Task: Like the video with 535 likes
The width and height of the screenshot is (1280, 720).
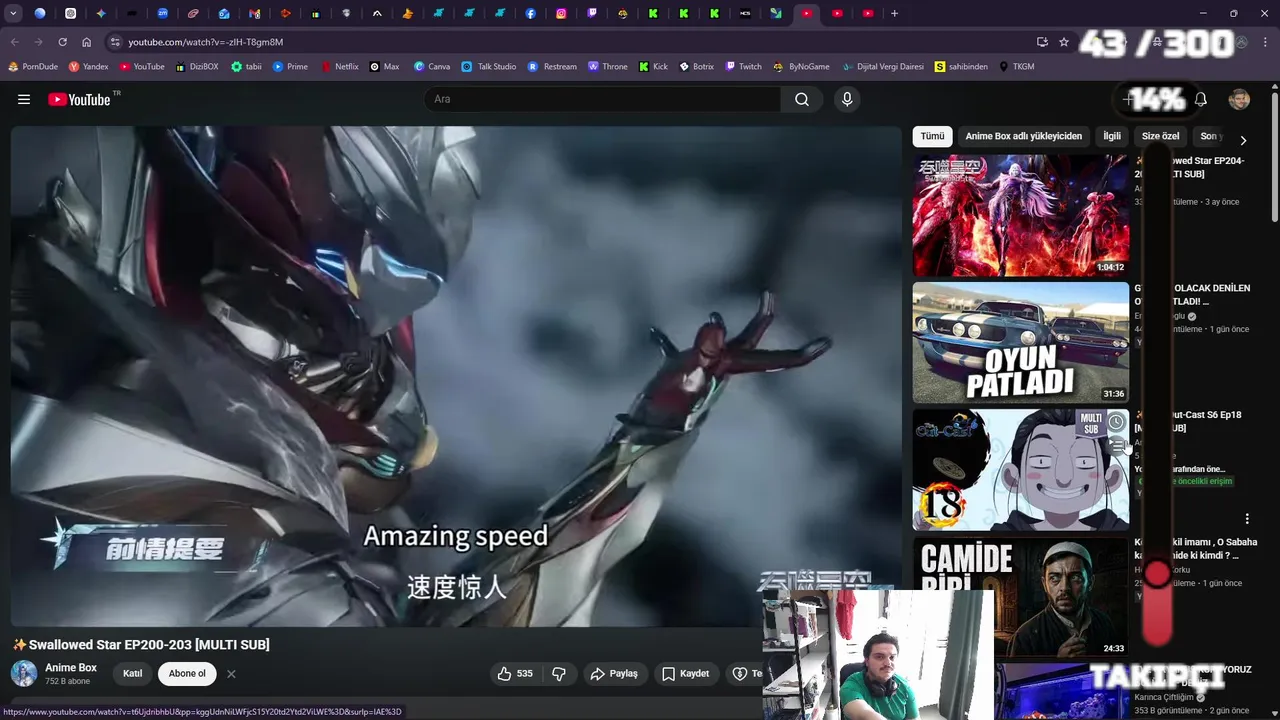Action: [x=515, y=674]
